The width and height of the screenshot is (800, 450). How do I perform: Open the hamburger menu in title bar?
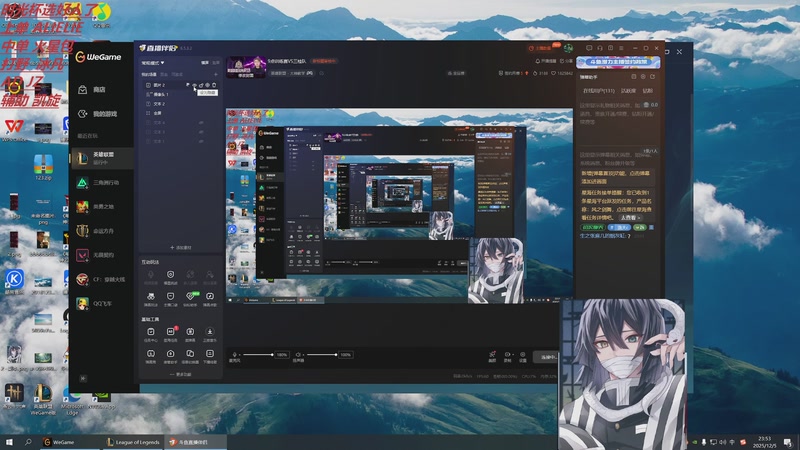click(x=621, y=48)
